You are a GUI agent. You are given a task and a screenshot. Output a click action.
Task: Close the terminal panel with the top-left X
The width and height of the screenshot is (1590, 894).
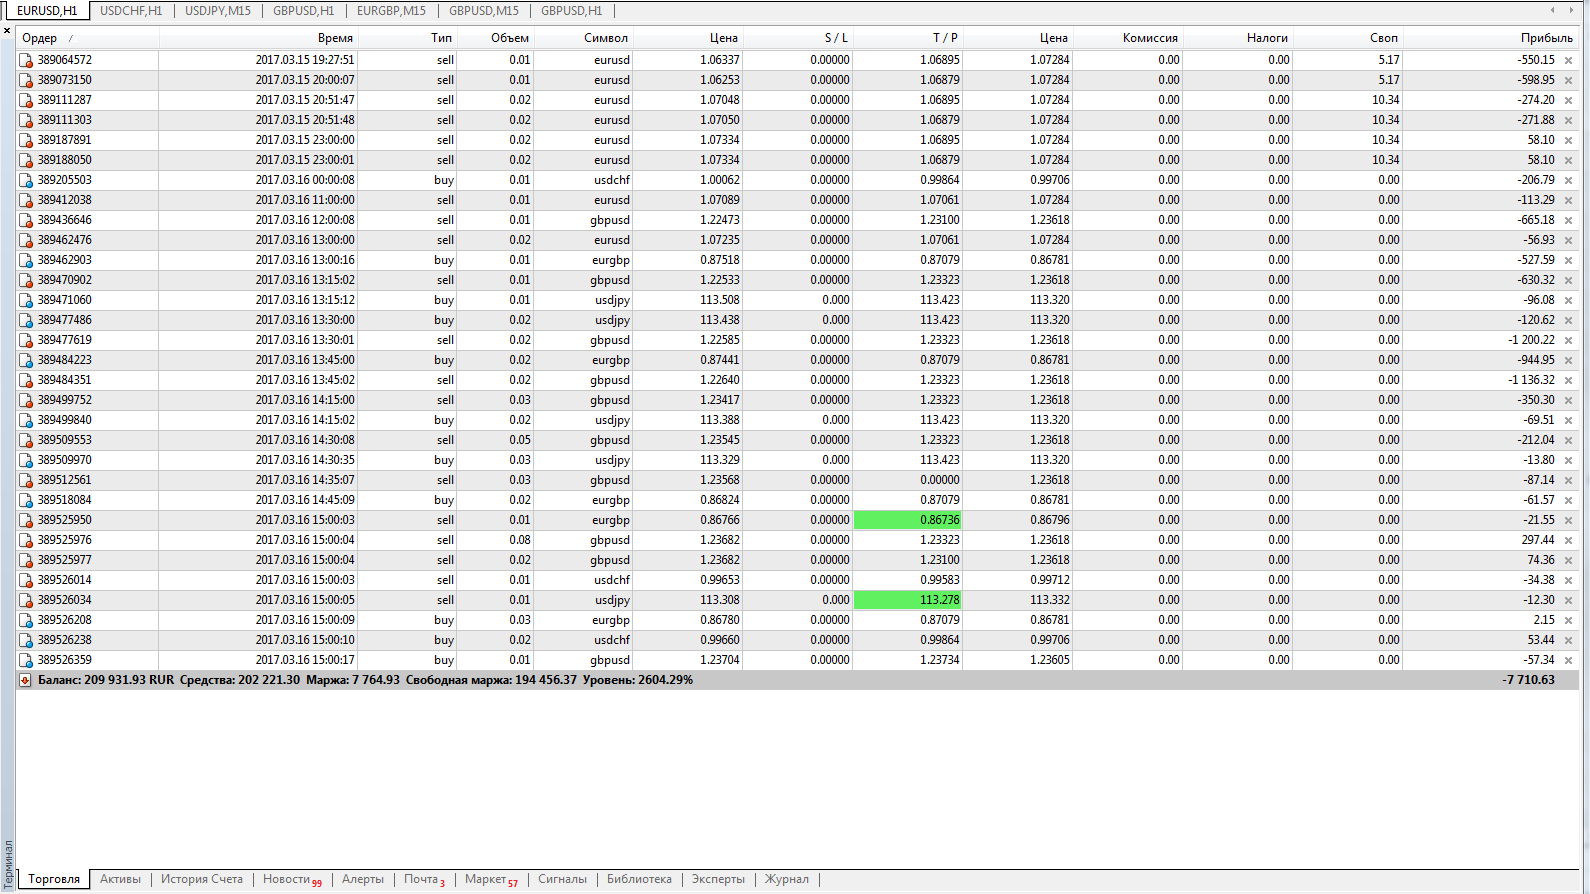pos(7,31)
